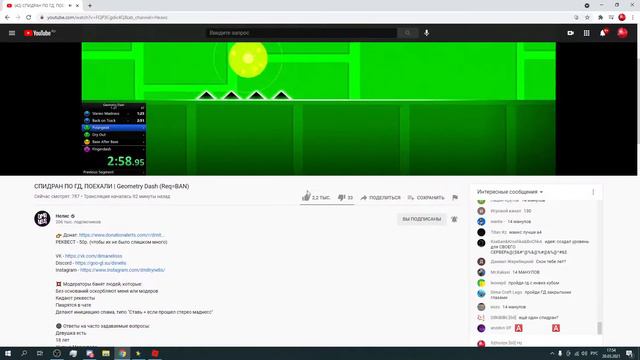Go to YouTube home via the logo
This screenshot has width=640, height=360.
click(39, 33)
